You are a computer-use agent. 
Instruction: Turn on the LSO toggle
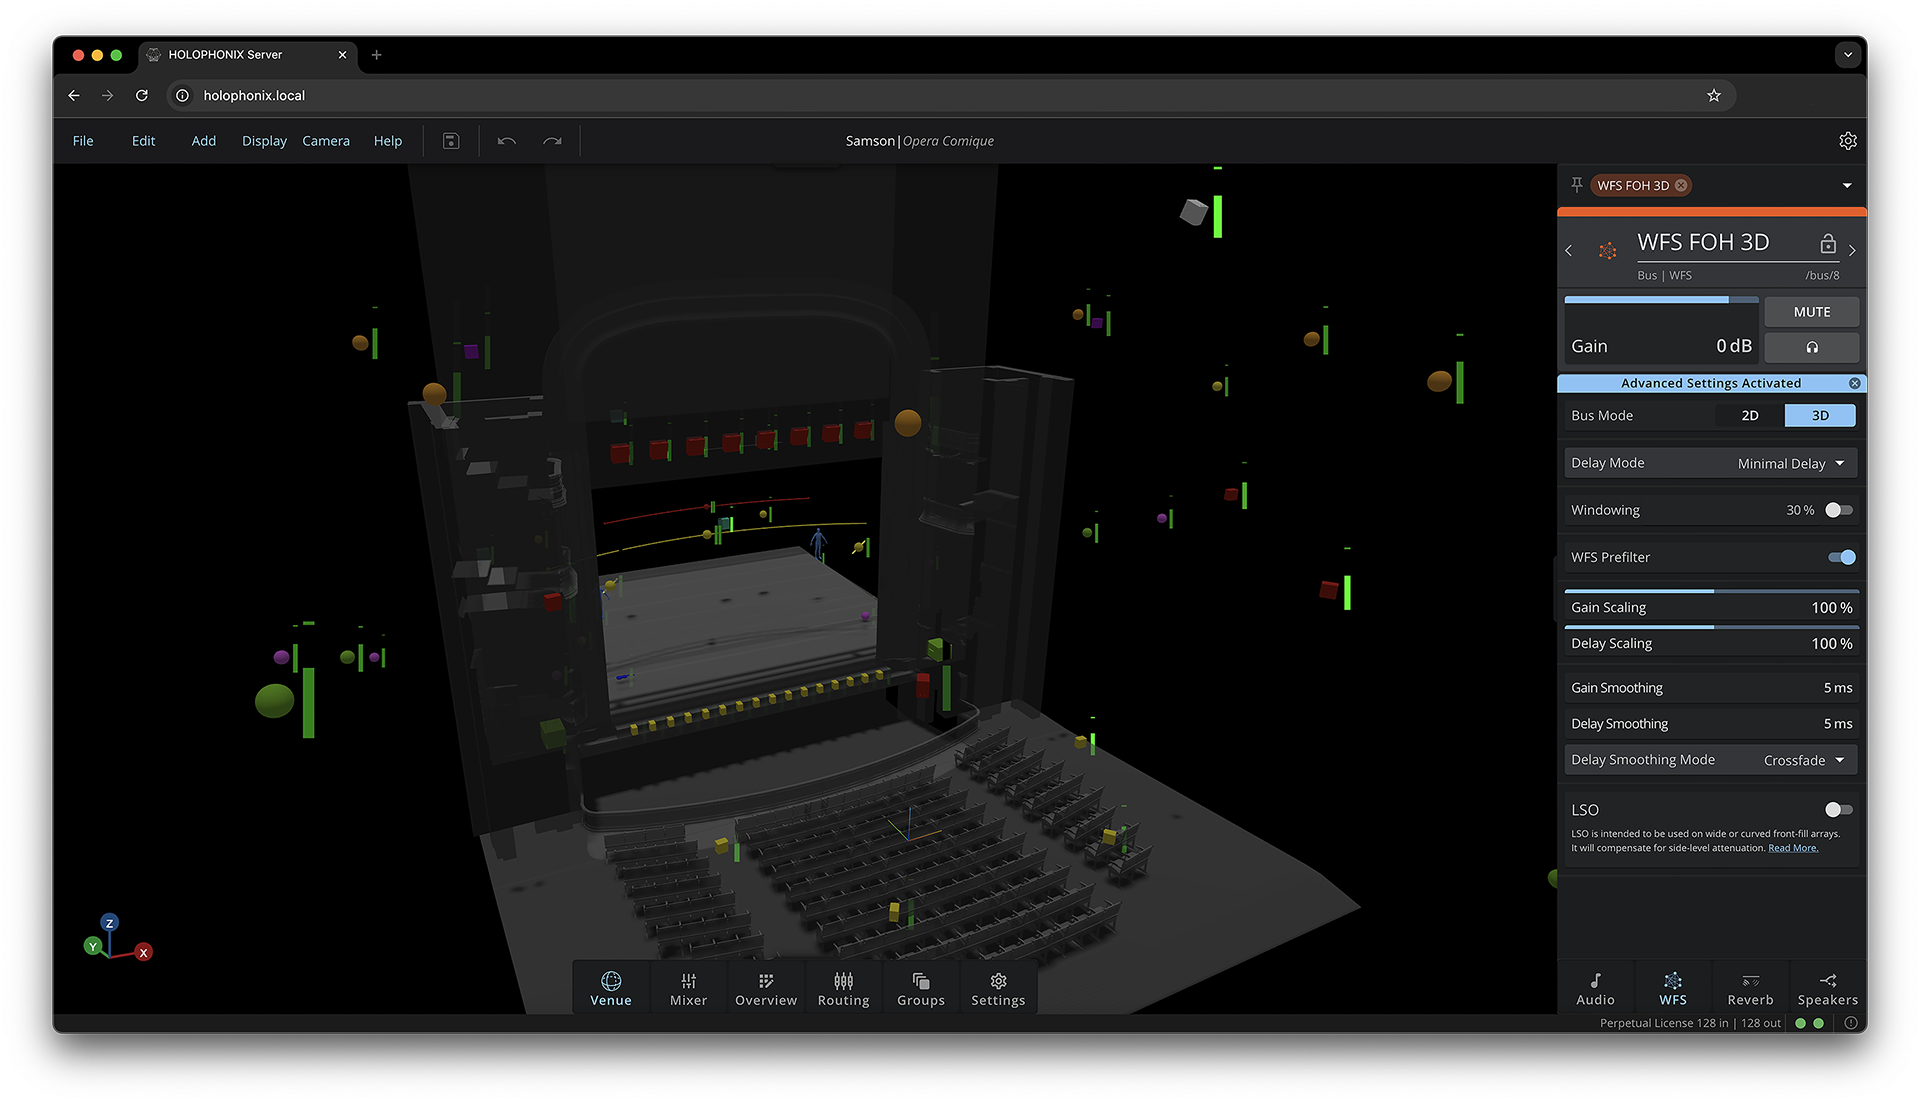click(1838, 810)
